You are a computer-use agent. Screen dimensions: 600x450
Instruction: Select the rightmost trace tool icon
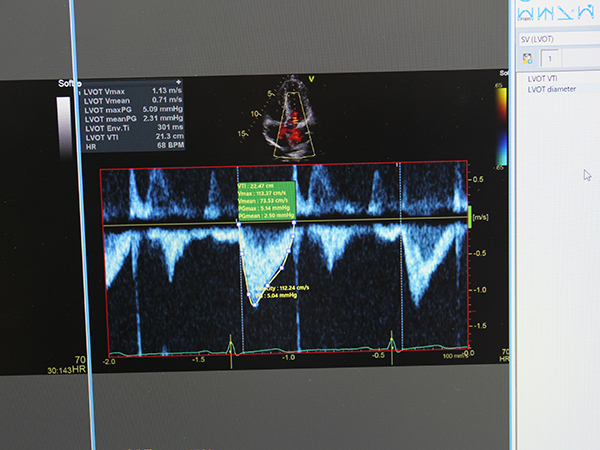coord(585,11)
